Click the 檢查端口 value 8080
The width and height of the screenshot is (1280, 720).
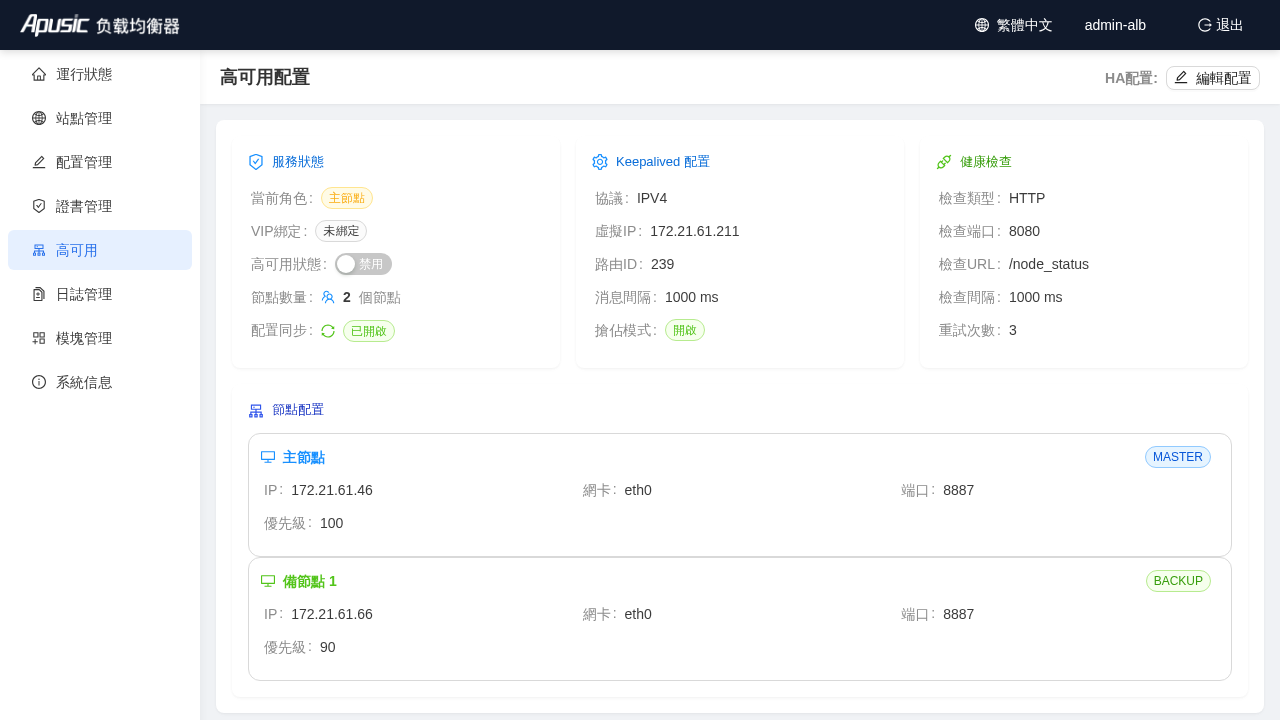(1024, 231)
